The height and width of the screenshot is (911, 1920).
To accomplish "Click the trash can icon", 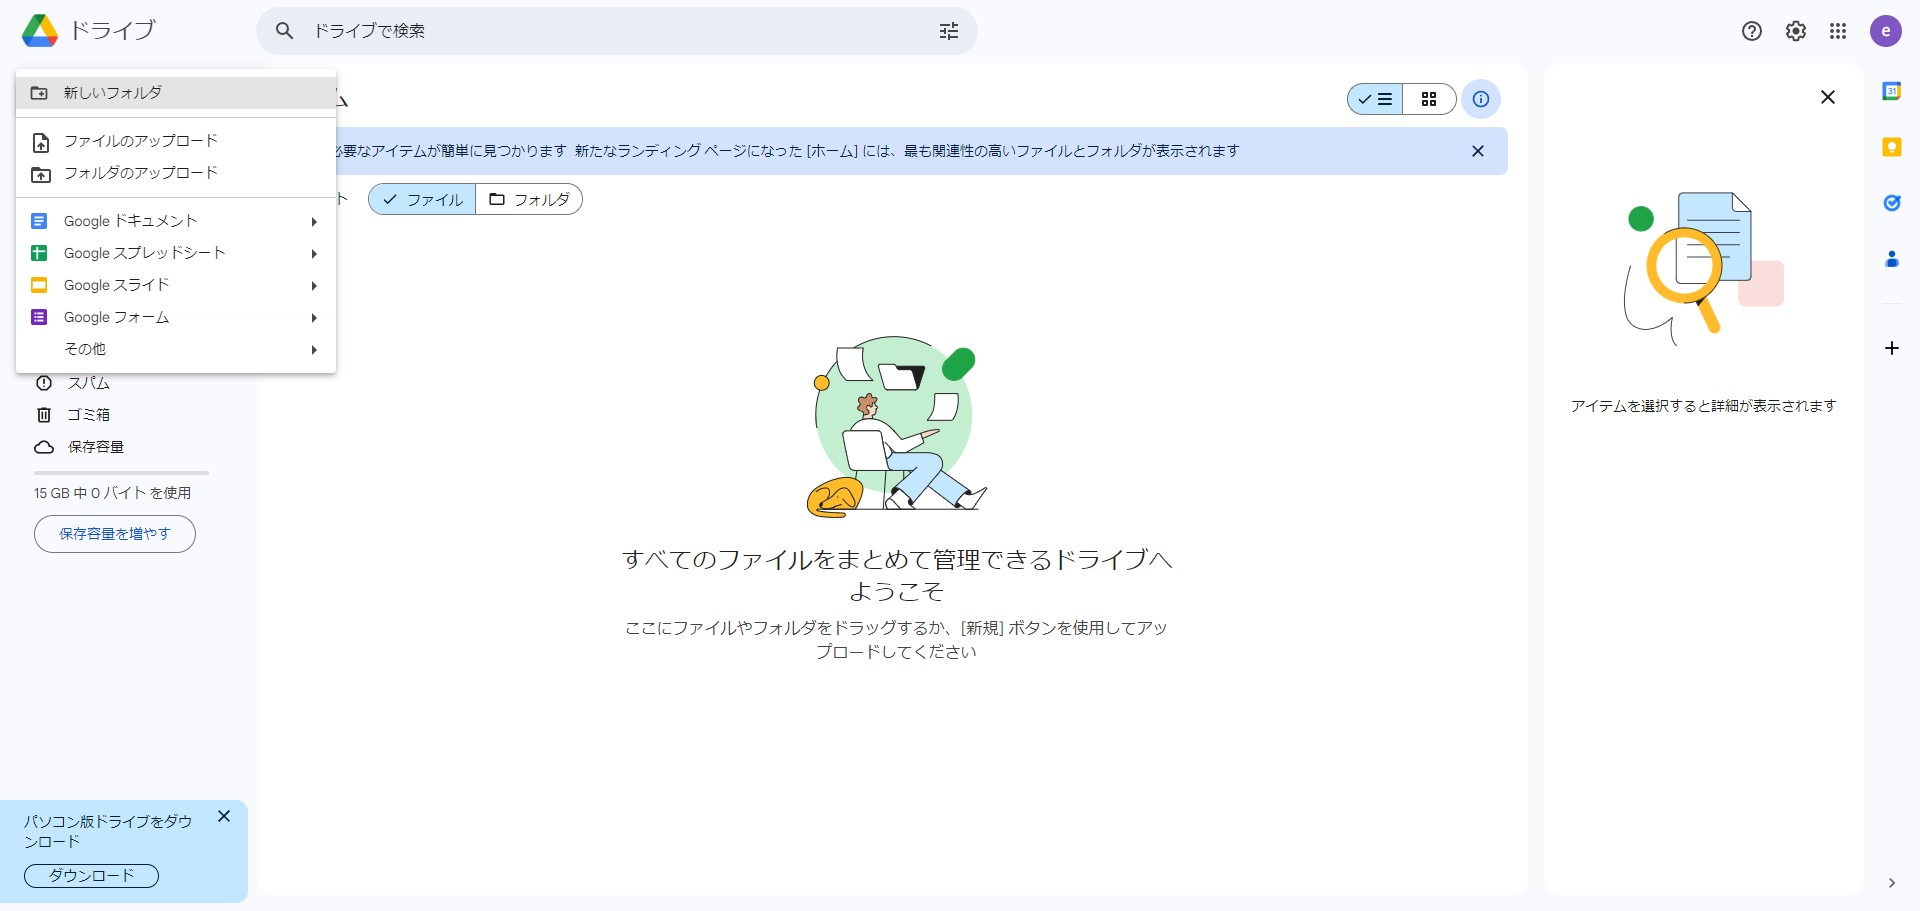I will click(x=44, y=415).
